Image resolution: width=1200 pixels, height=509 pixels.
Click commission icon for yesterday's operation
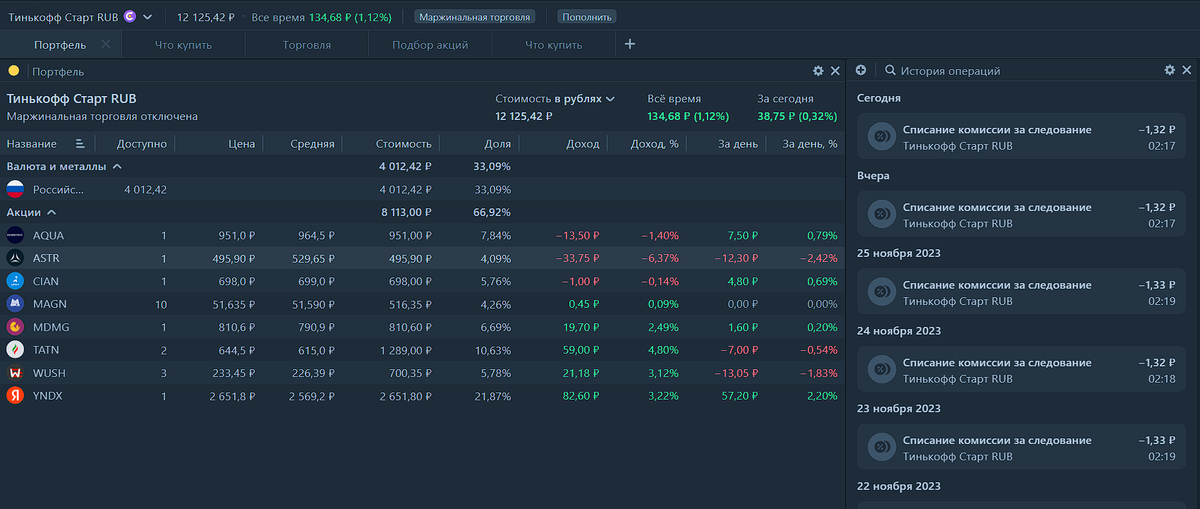pyautogui.click(x=881, y=214)
